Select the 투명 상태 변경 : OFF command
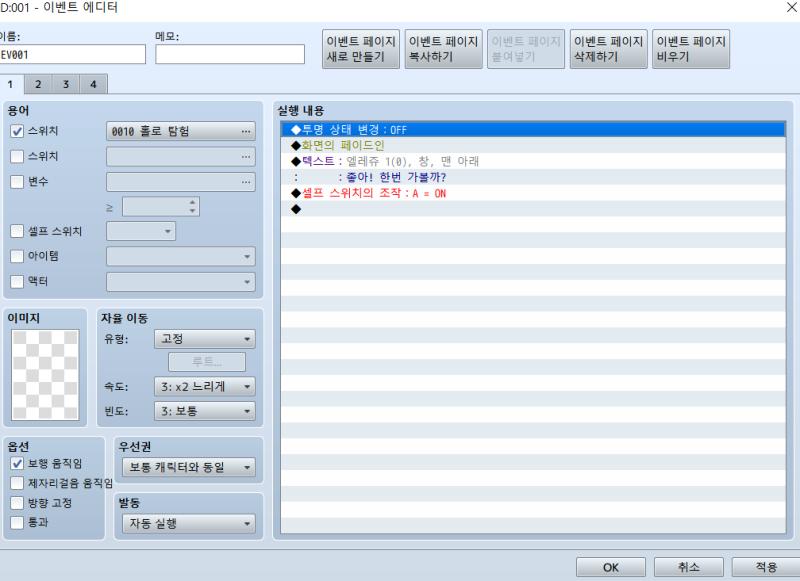This screenshot has width=800, height=581. point(533,130)
